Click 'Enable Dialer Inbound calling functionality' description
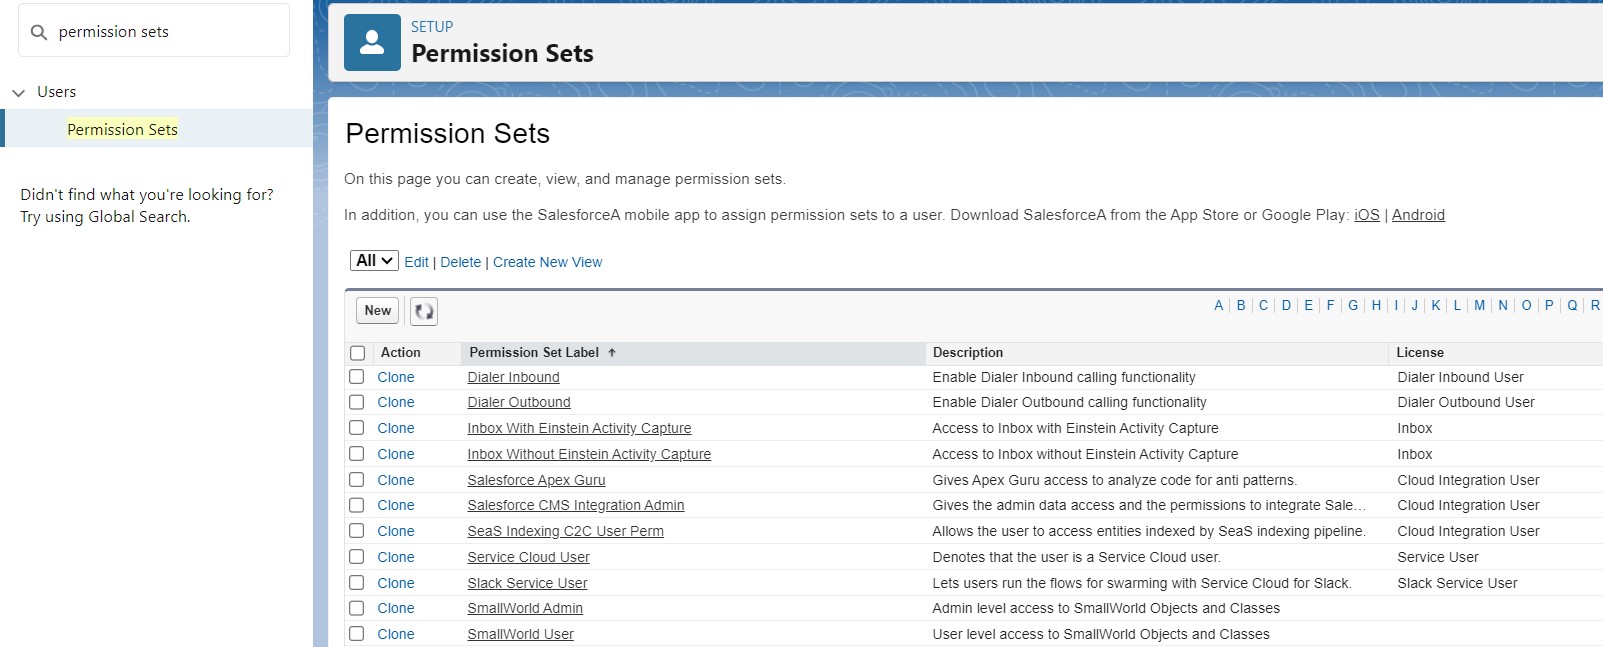Screen dimensions: 1603x647 (1064, 377)
